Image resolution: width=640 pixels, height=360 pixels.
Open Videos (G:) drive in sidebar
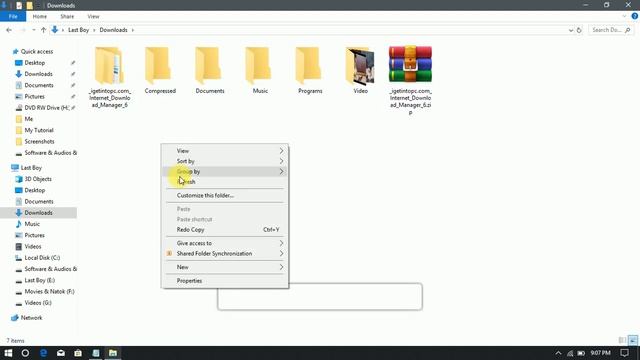tap(38, 303)
